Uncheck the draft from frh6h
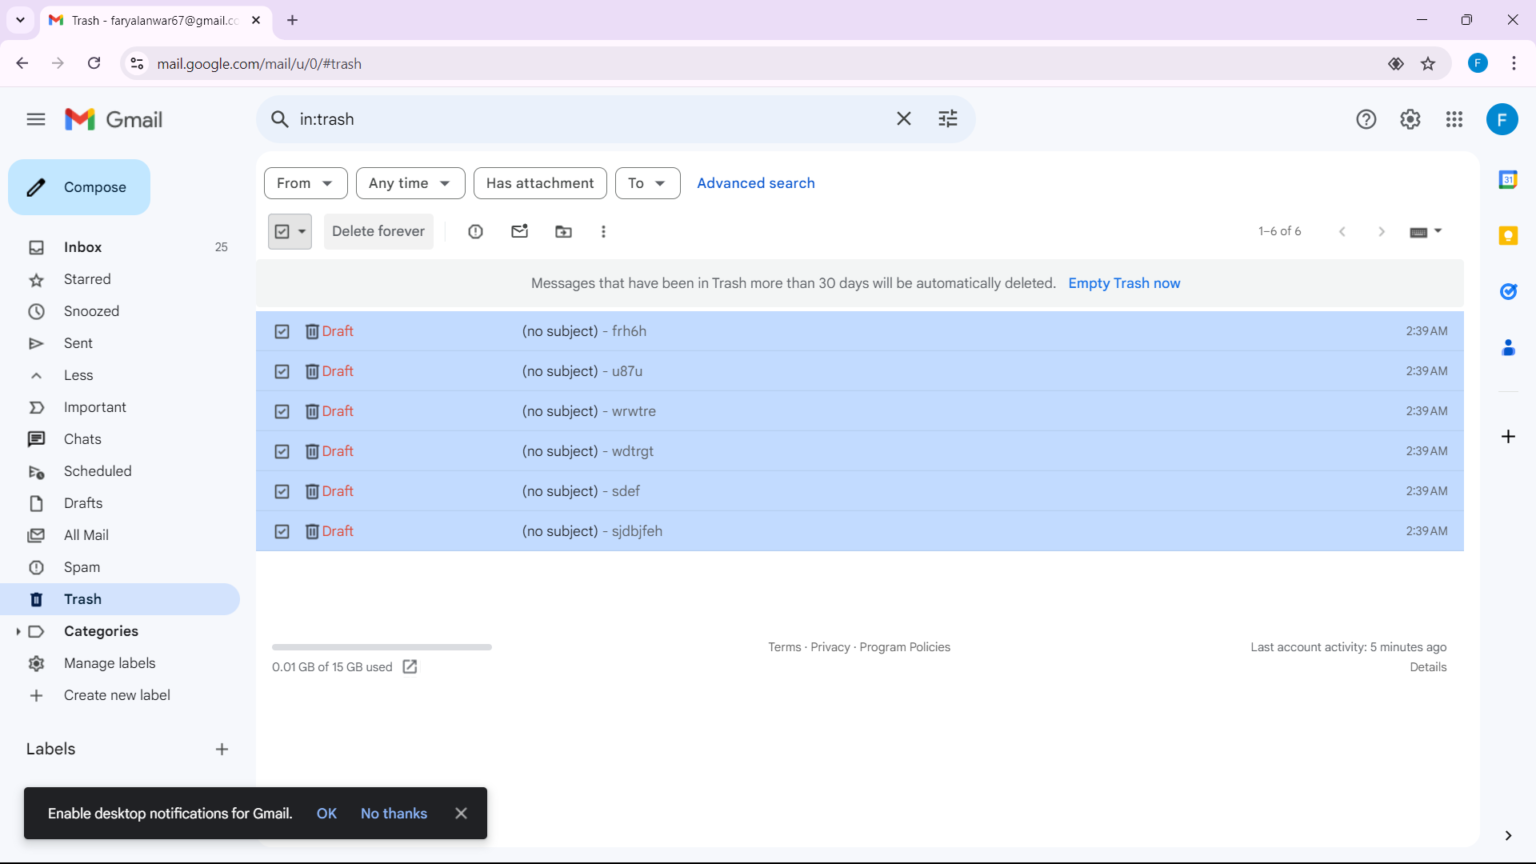1536x864 pixels. [282, 331]
